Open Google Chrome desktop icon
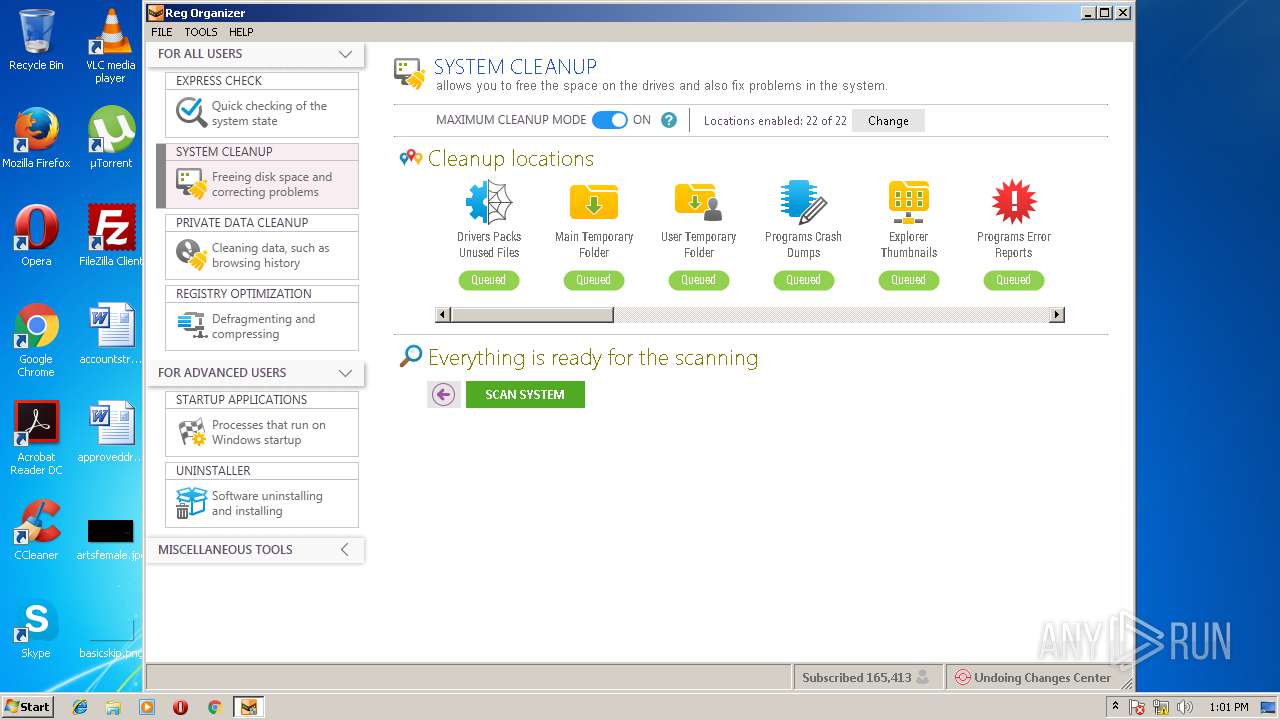1280x720 pixels. (x=36, y=340)
